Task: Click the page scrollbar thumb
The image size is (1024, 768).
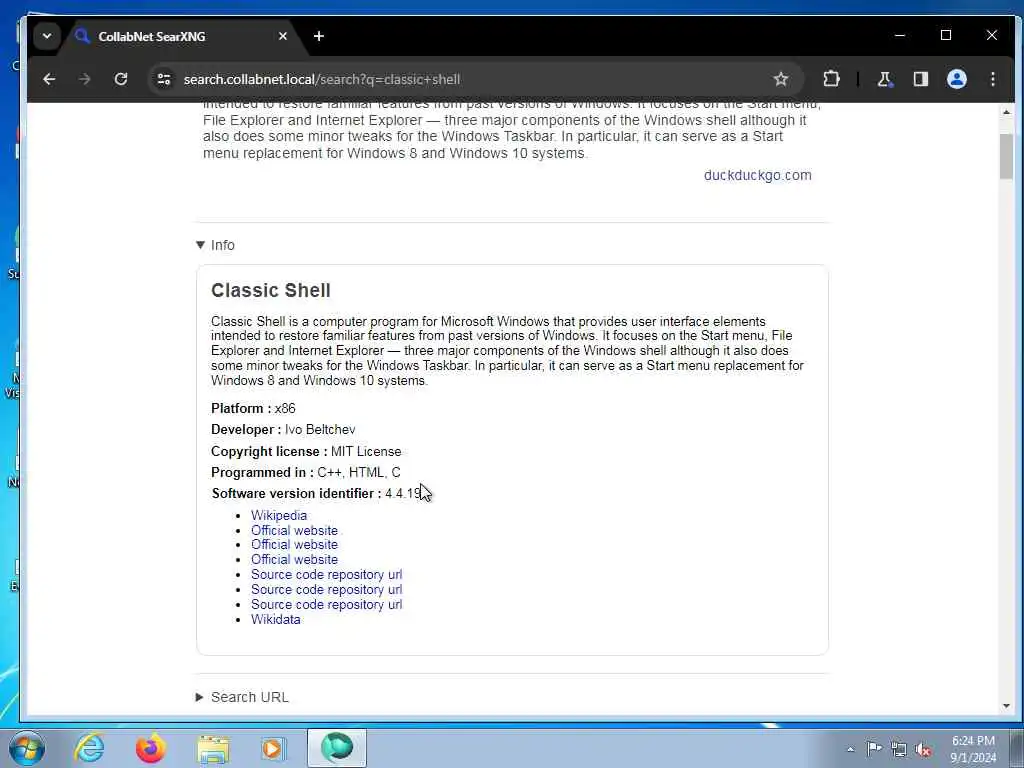Action: 1006,156
